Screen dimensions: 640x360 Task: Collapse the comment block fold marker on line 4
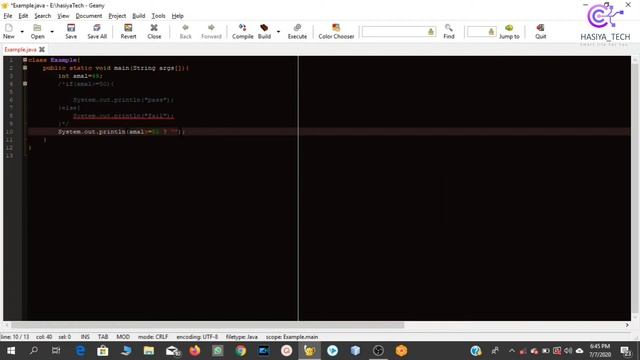pyautogui.click(x=25, y=84)
